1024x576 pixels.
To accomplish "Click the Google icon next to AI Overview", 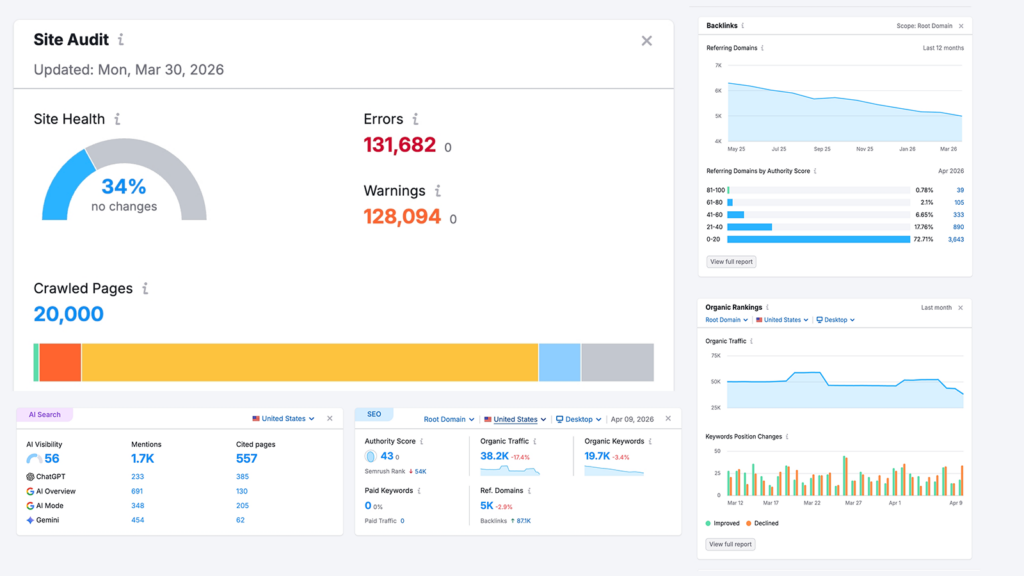I will pos(30,491).
